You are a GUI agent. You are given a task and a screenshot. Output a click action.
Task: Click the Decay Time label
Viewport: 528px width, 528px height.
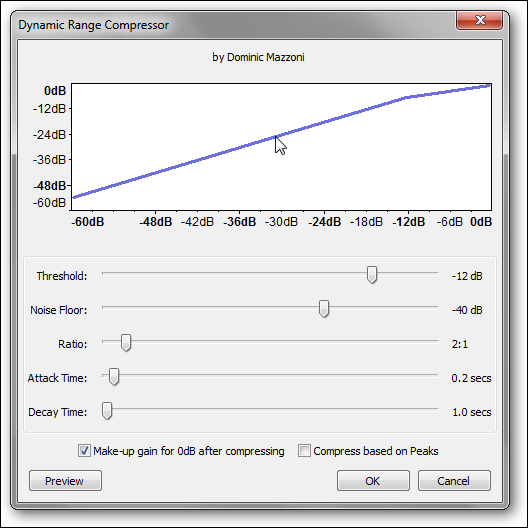point(58,412)
